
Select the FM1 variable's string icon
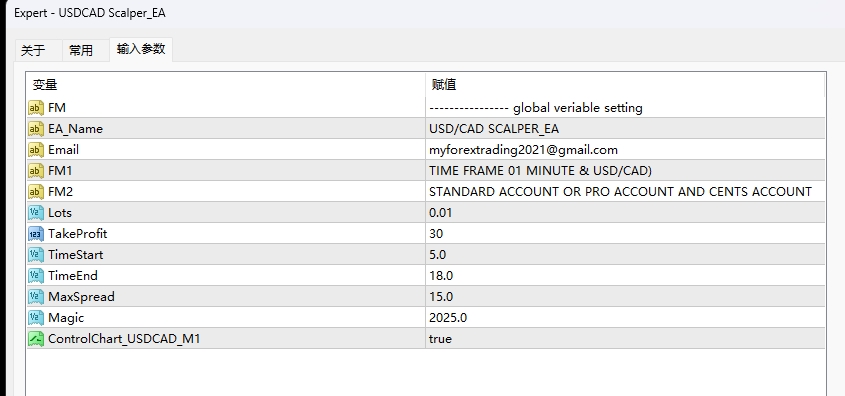click(x=36, y=171)
